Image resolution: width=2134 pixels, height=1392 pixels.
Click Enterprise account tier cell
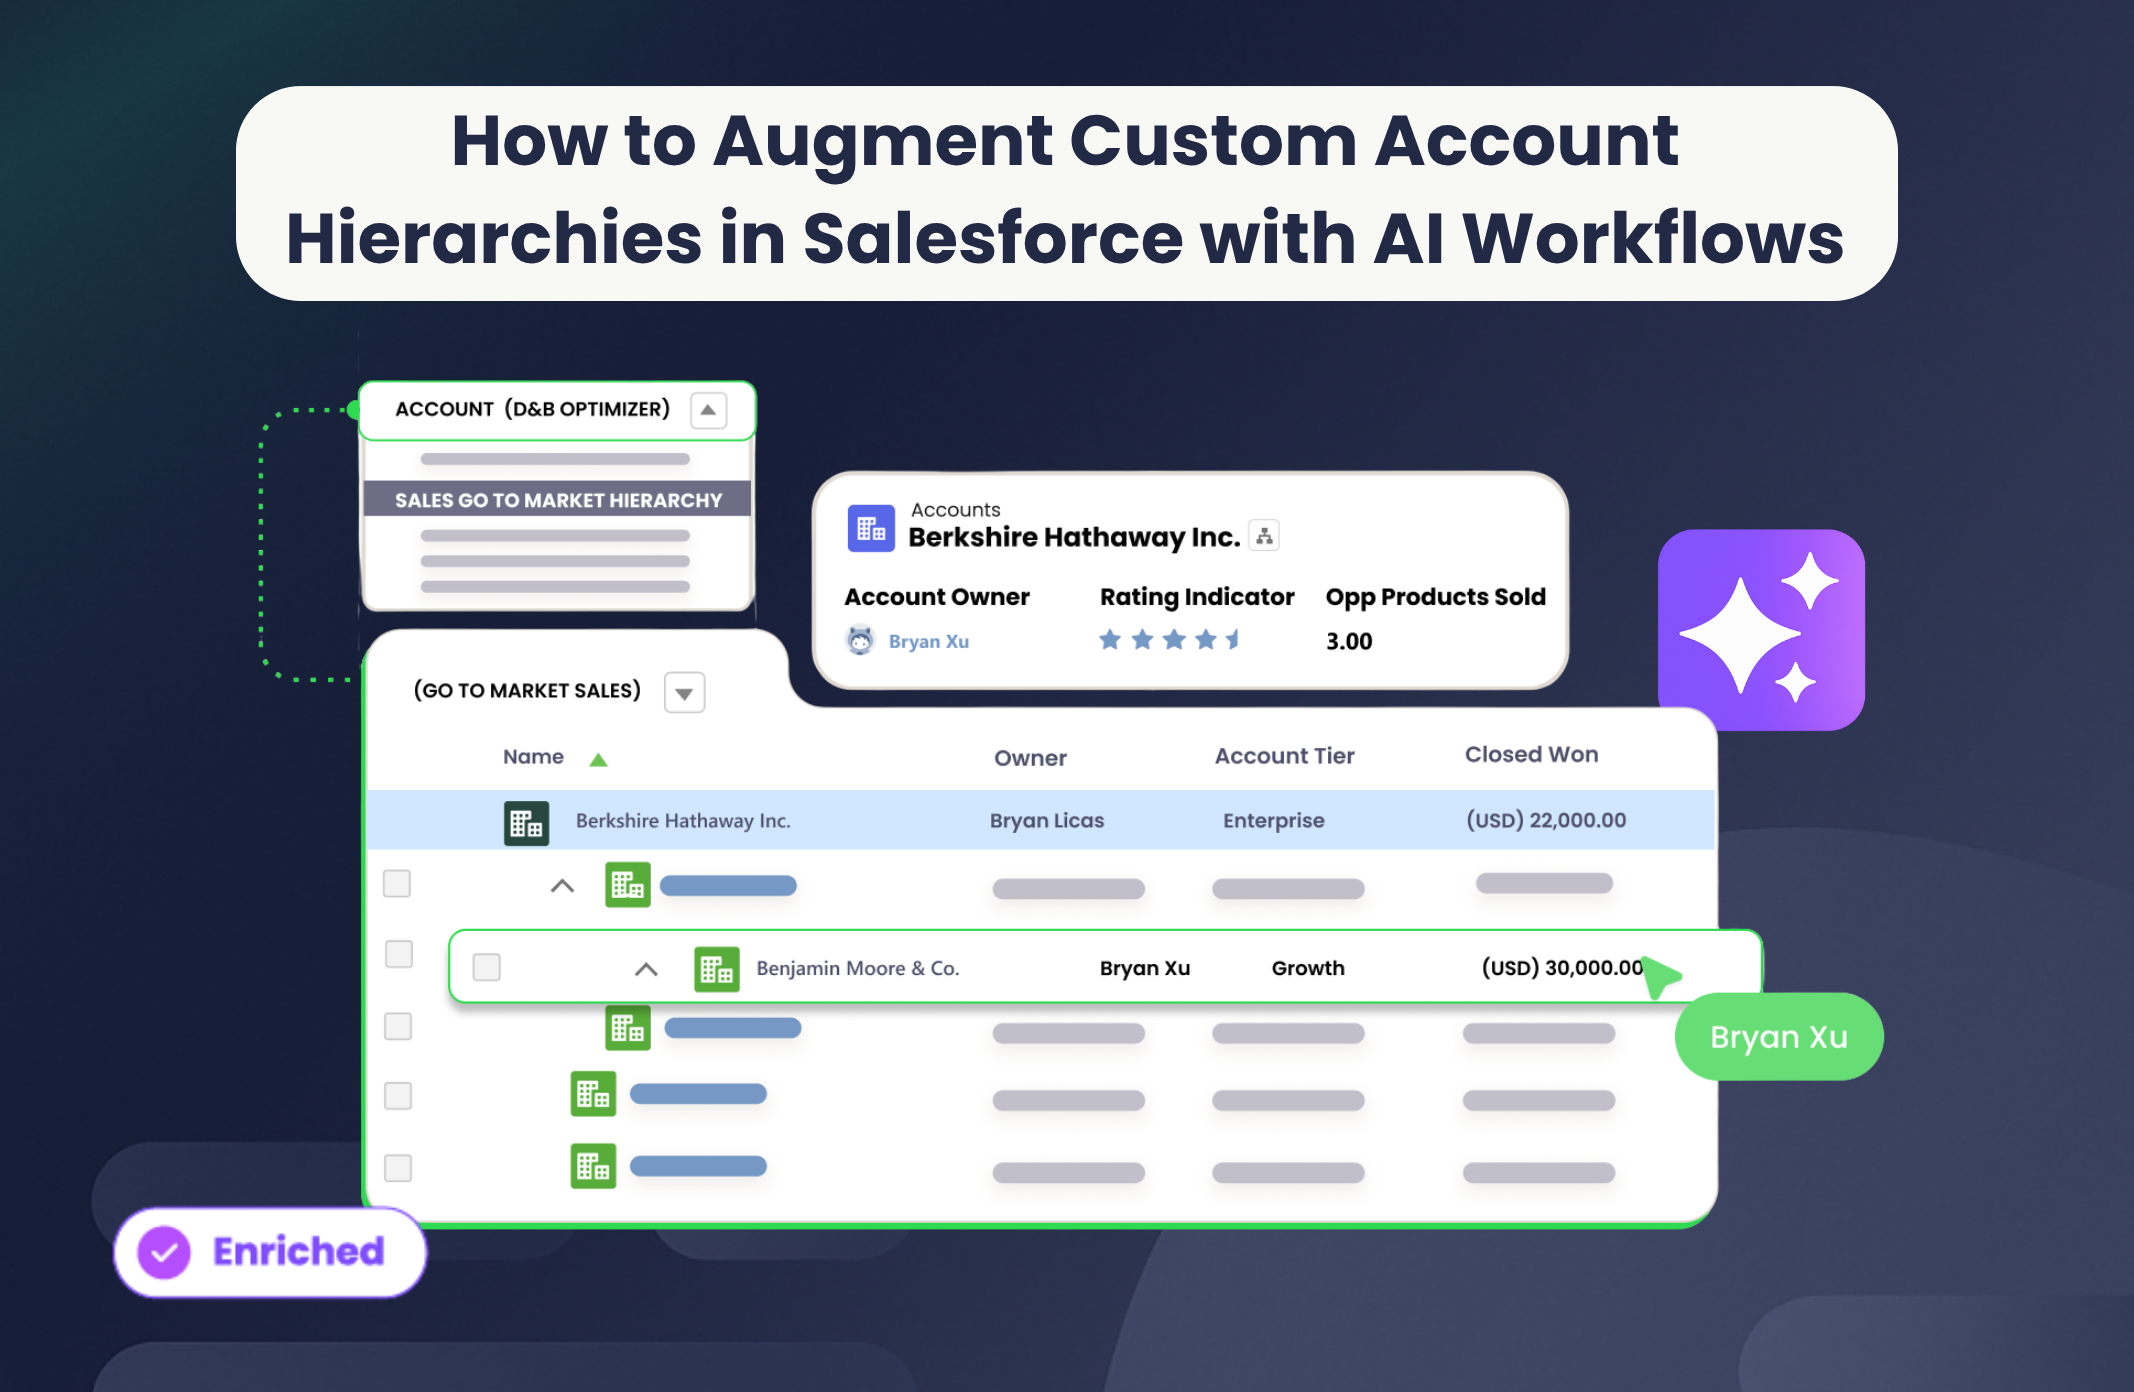(1273, 821)
